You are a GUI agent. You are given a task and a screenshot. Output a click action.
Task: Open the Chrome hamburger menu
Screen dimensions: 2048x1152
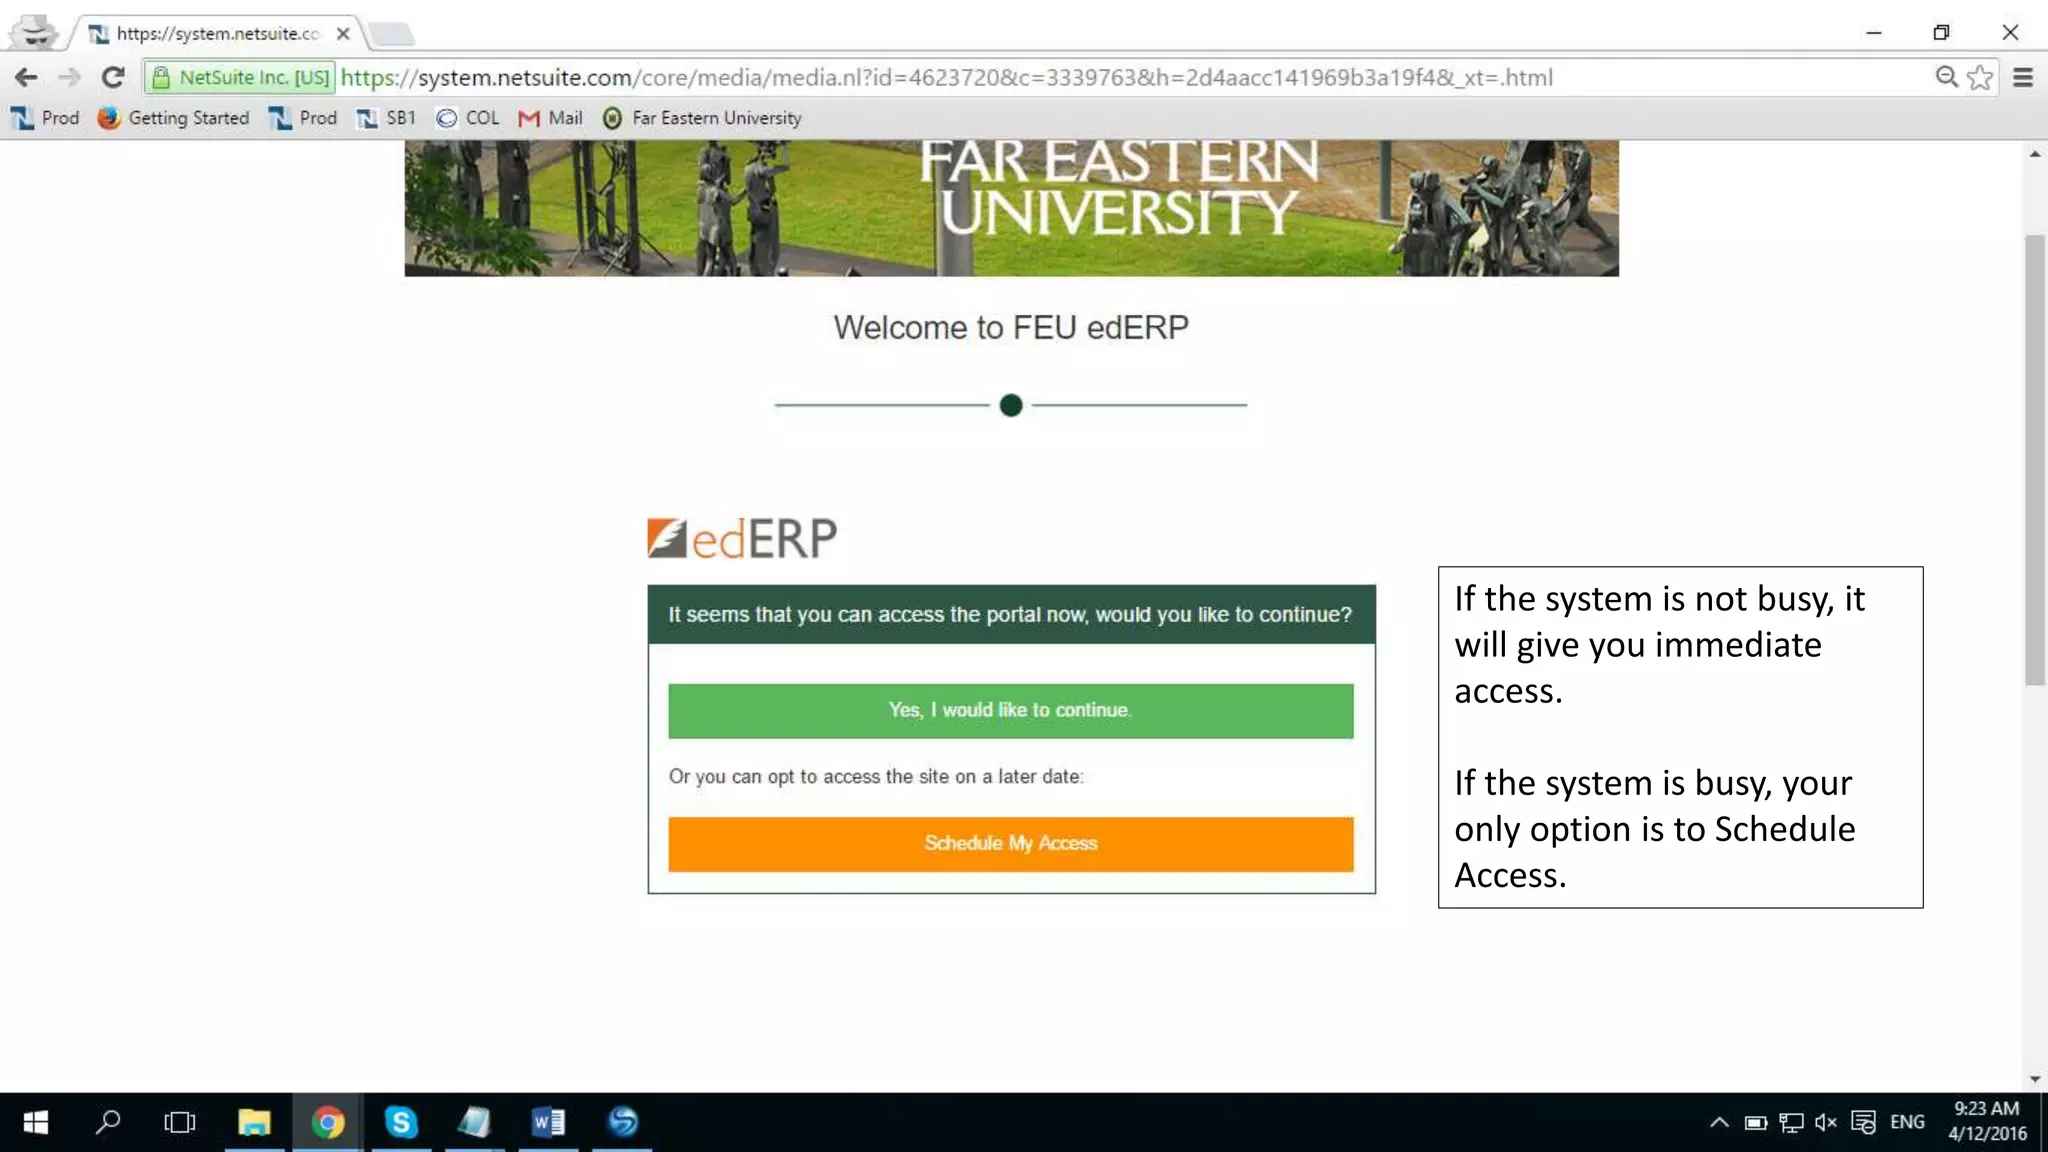tap(2022, 77)
